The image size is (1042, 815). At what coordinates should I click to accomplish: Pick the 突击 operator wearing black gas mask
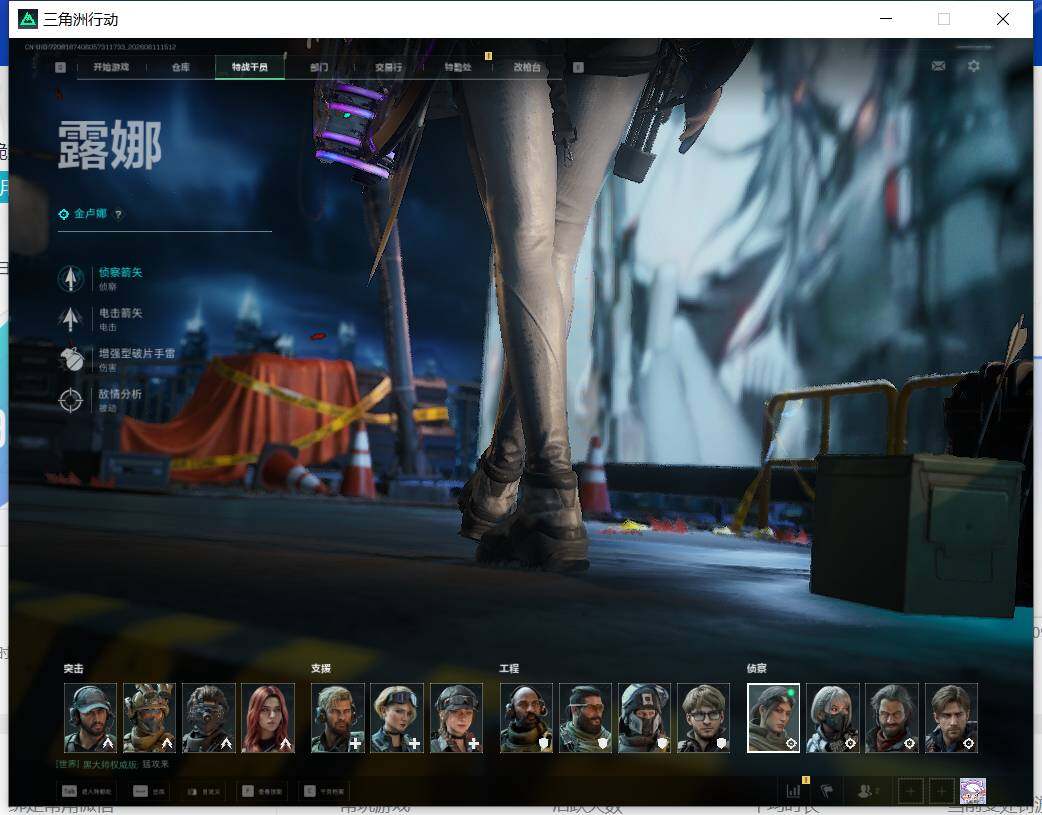tap(209, 718)
